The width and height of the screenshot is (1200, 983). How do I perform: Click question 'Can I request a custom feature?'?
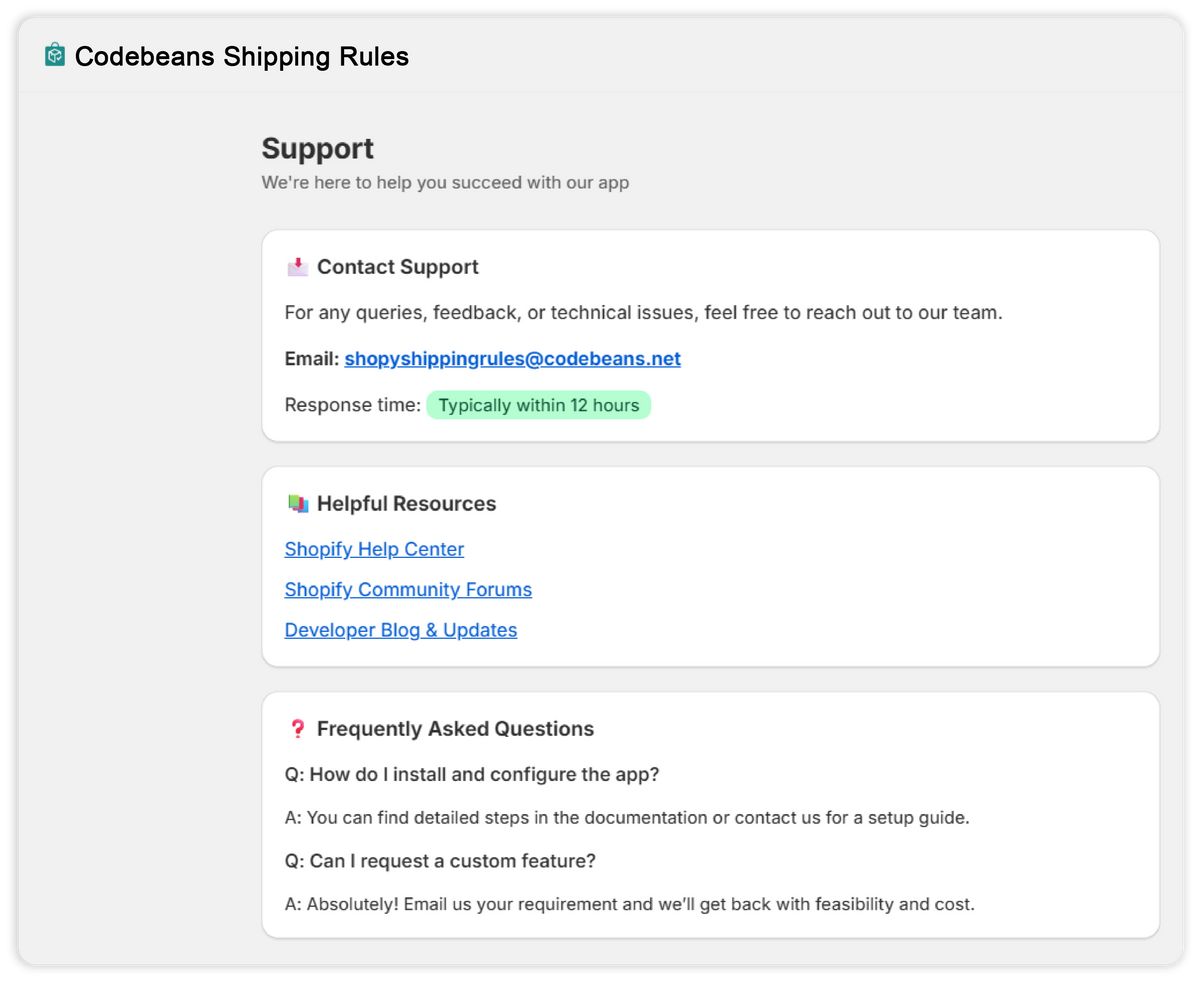point(440,861)
